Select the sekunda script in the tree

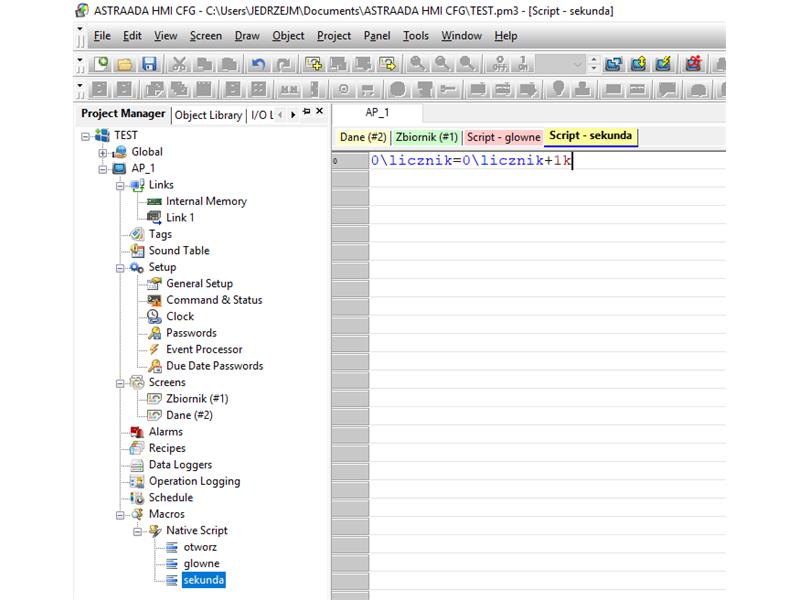[x=204, y=580]
